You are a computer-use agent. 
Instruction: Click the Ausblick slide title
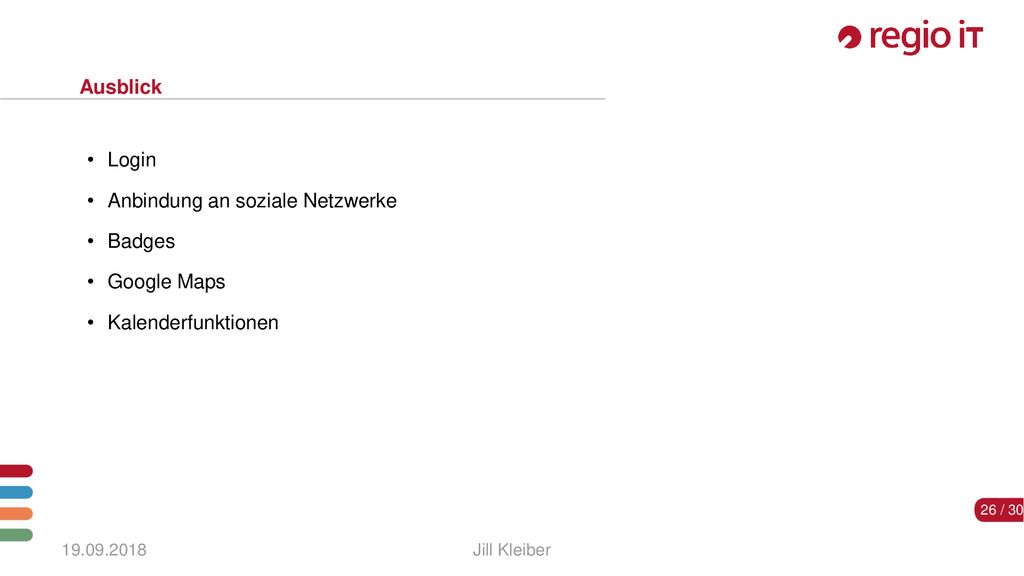[121, 87]
